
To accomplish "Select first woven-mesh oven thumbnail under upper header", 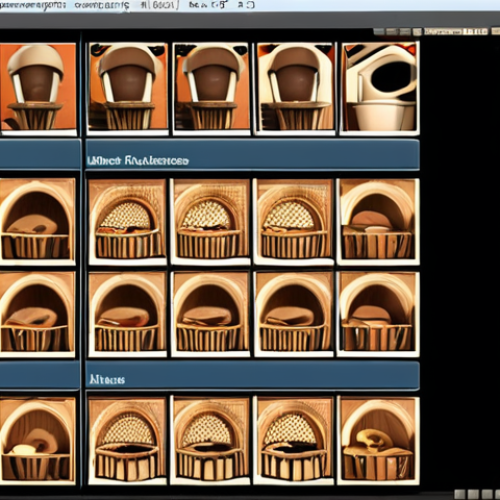I will coord(128,221).
